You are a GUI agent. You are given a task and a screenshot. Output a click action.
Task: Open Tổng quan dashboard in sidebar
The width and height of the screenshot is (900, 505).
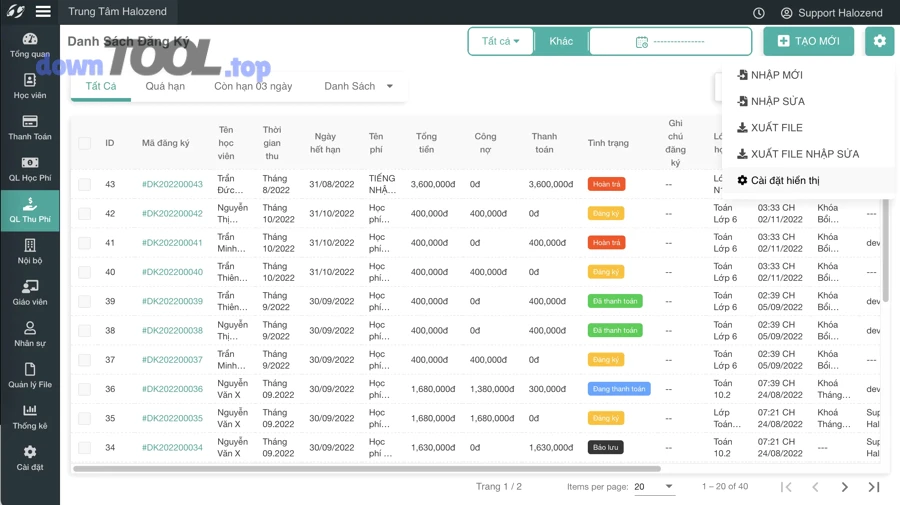click(x=30, y=45)
